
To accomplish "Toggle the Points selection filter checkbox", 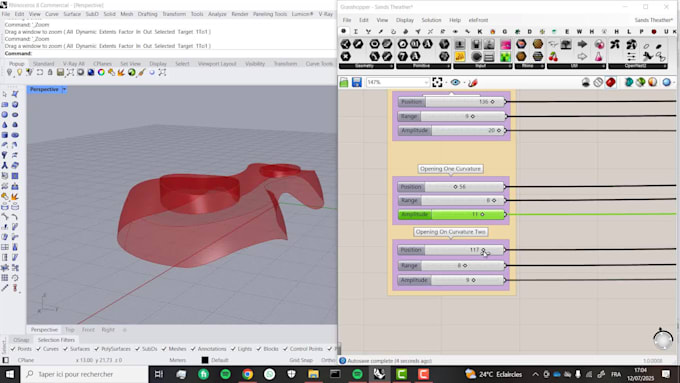I will click(x=13, y=349).
